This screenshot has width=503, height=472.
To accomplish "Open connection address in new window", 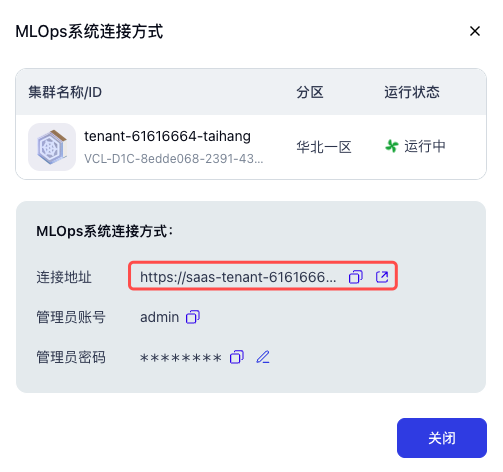I will [x=382, y=276].
